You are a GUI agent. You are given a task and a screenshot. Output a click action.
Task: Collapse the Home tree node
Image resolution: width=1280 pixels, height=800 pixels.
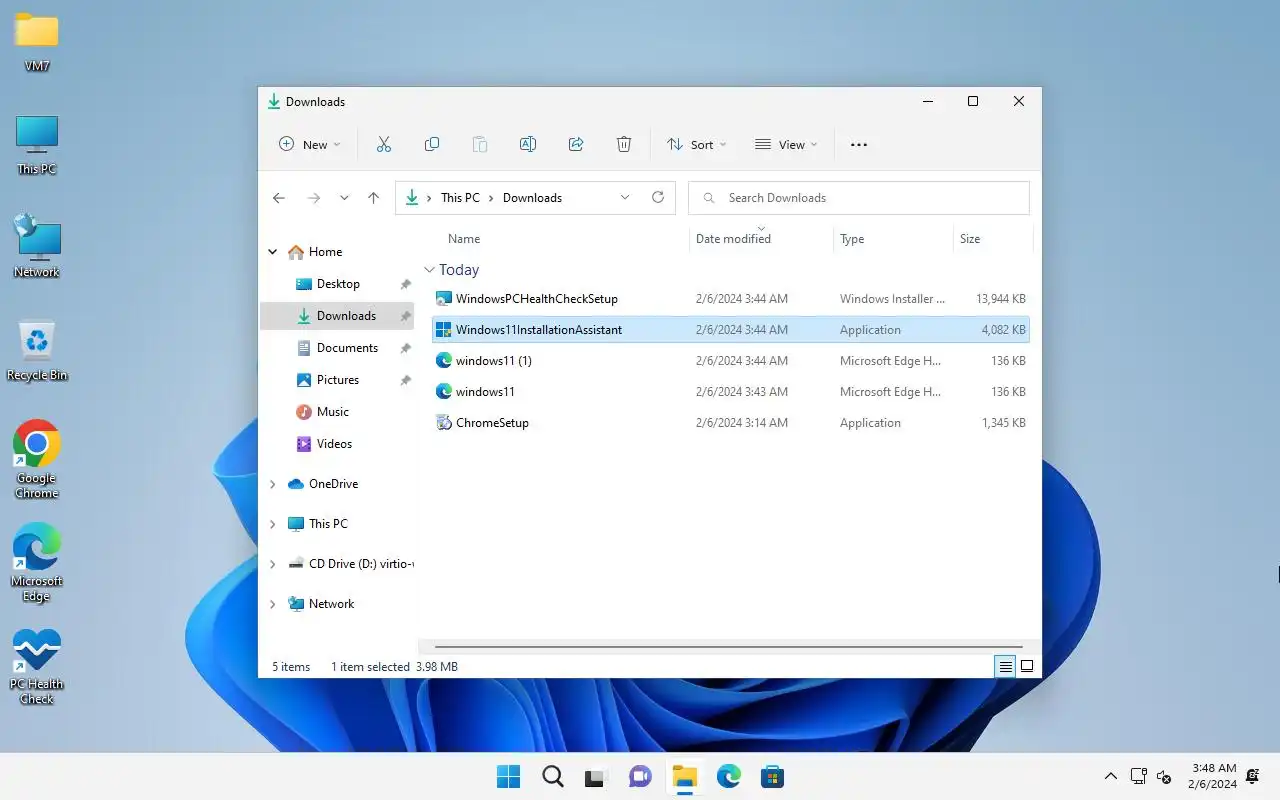pyautogui.click(x=273, y=252)
